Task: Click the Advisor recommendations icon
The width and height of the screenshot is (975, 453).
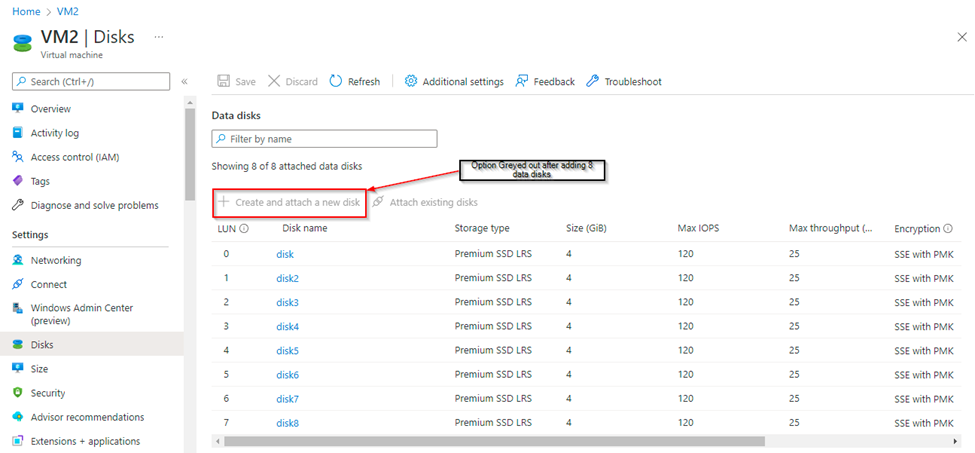Action: click(x=18, y=417)
